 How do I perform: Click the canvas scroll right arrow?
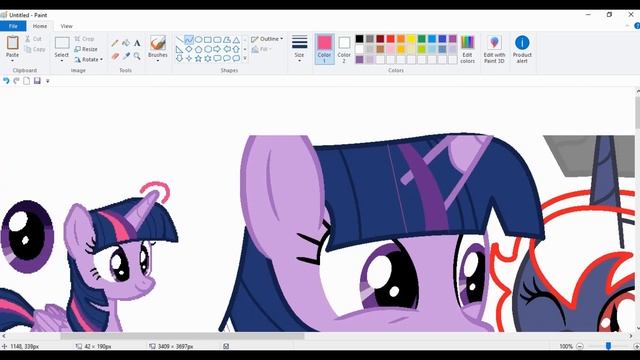[x=631, y=336]
